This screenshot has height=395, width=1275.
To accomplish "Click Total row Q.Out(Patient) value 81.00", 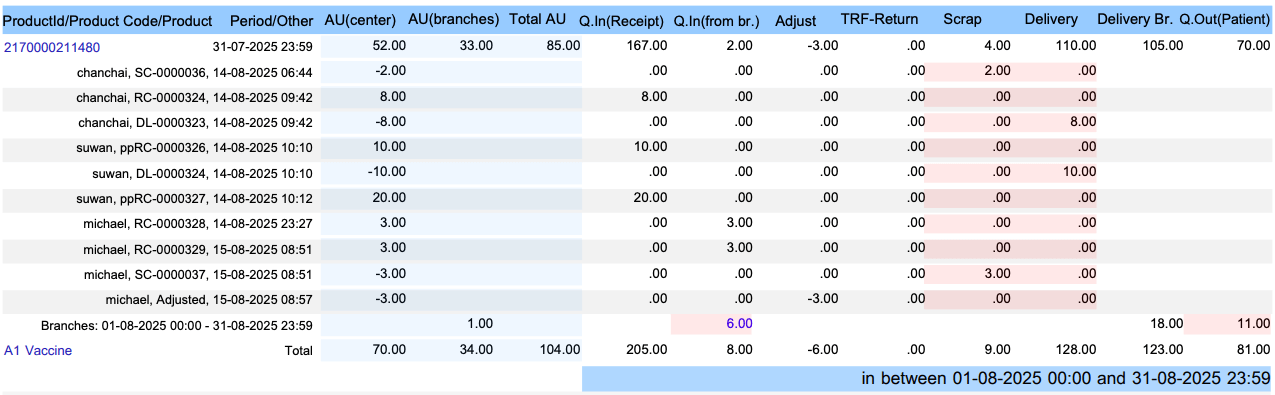I will pos(1253,350).
